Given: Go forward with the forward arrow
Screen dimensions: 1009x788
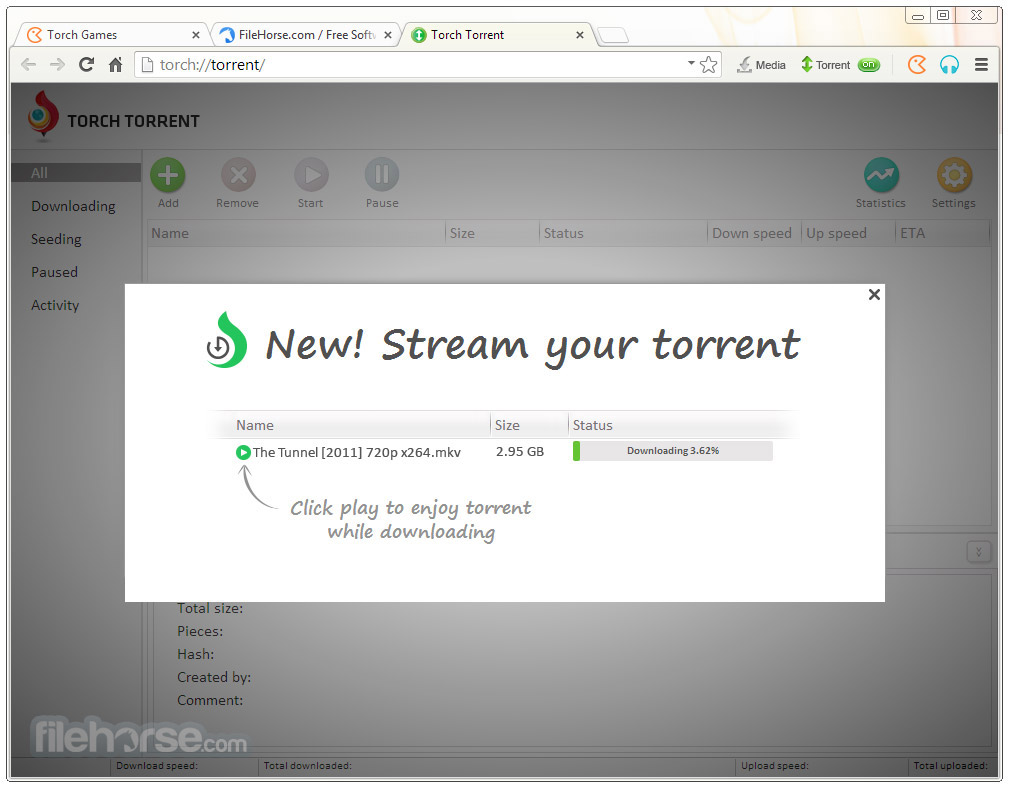Looking at the screenshot, I should click(x=57, y=64).
